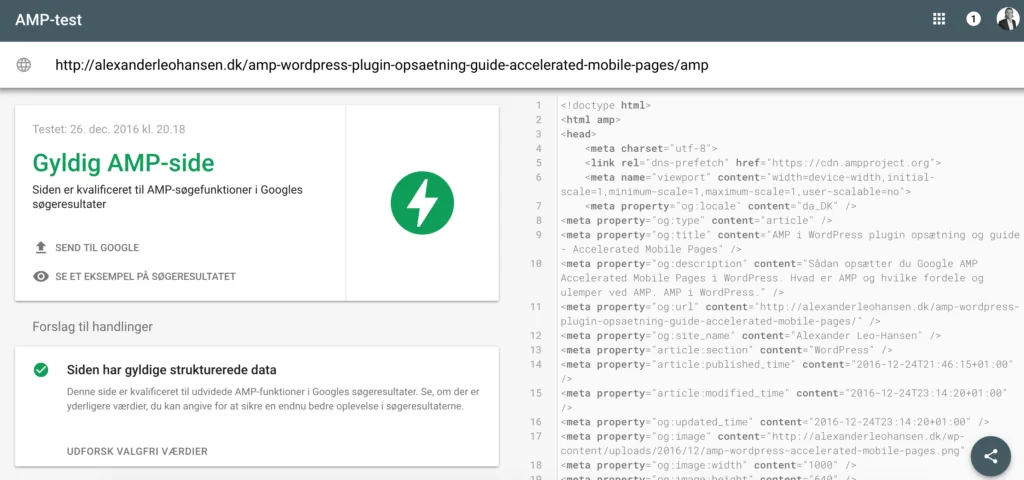This screenshot has height=480, width=1024.
Task: Click the og:url meta line
Action: click(x=790, y=314)
